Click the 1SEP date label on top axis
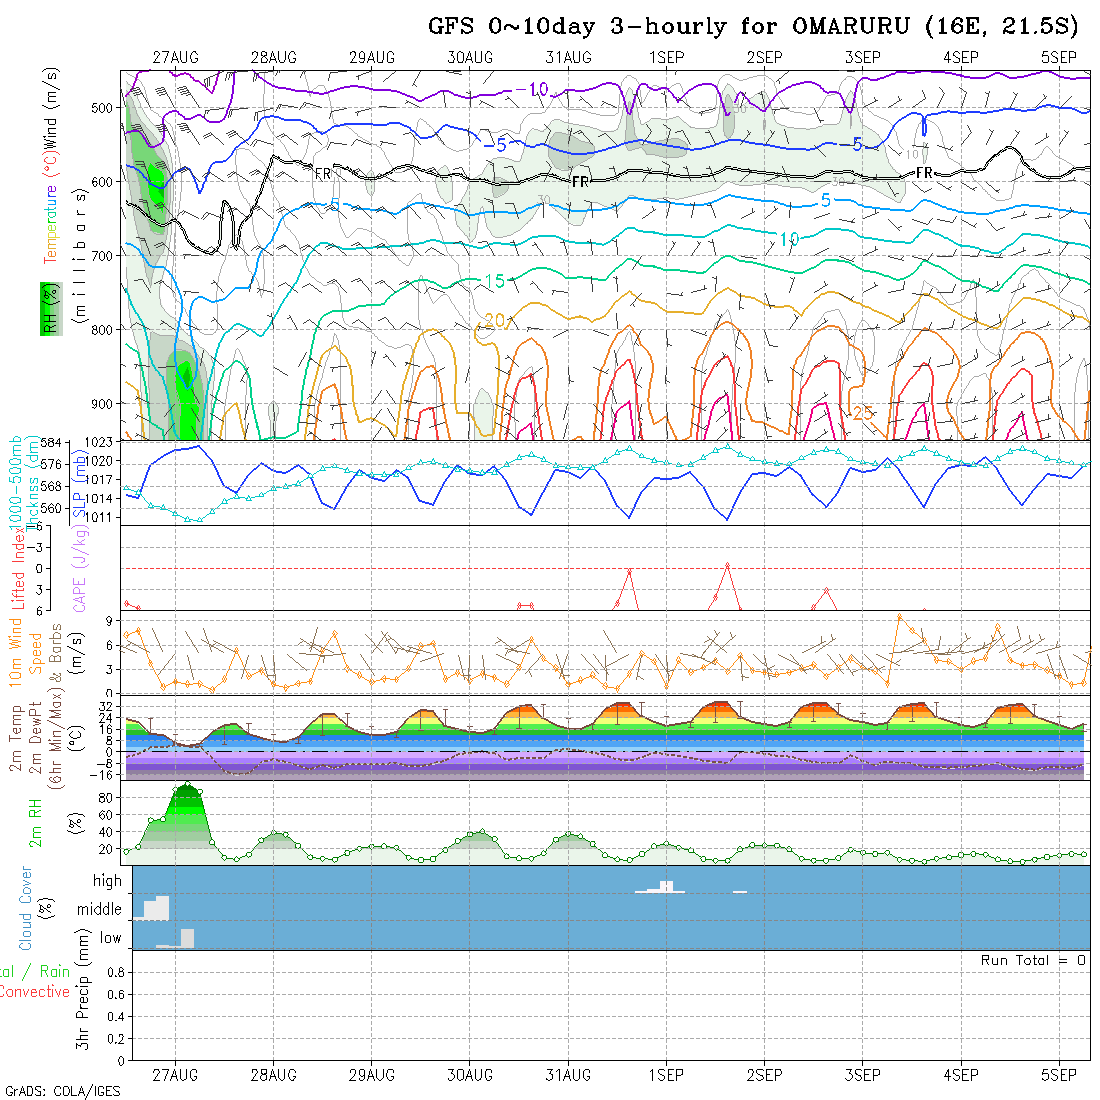Image resolution: width=1100 pixels, height=1100 pixels. pos(666,57)
